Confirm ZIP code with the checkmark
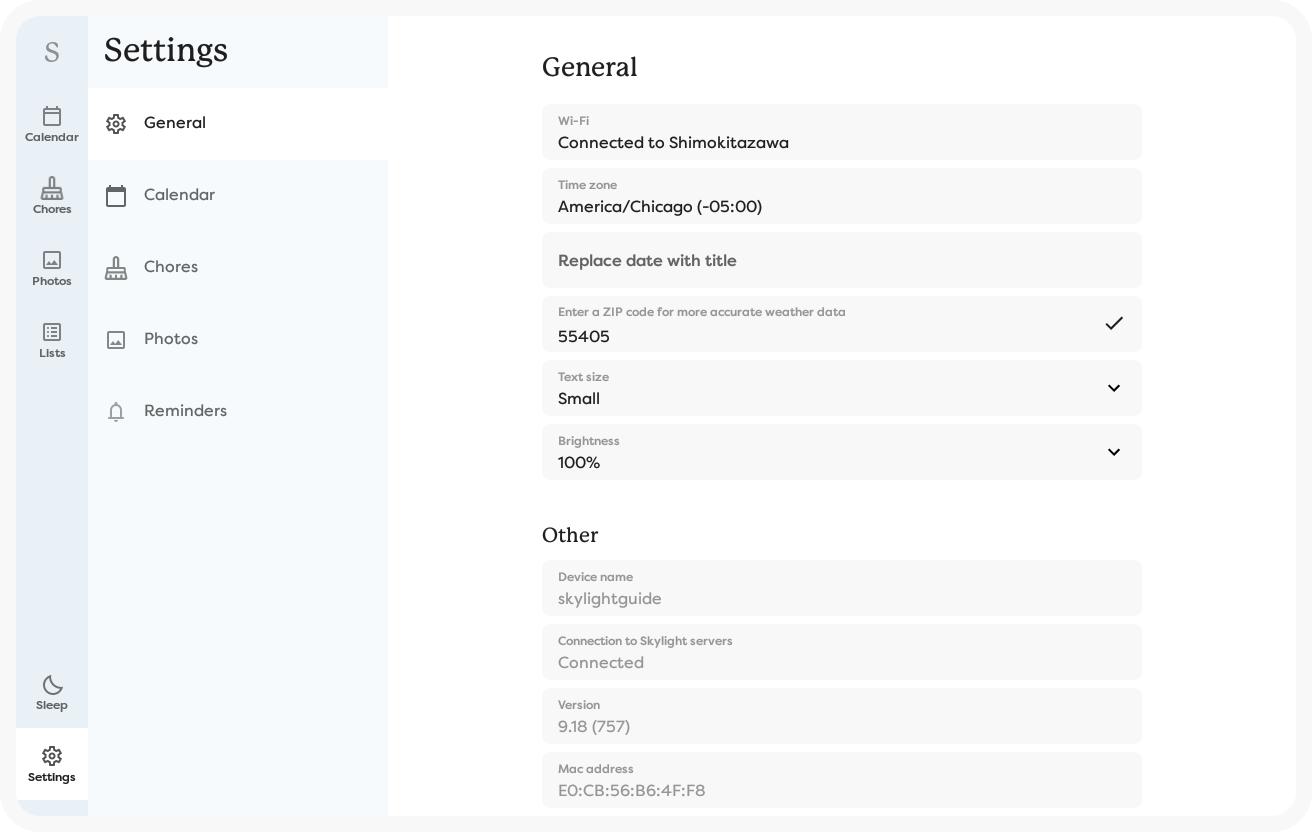The height and width of the screenshot is (832, 1312). 1113,323
